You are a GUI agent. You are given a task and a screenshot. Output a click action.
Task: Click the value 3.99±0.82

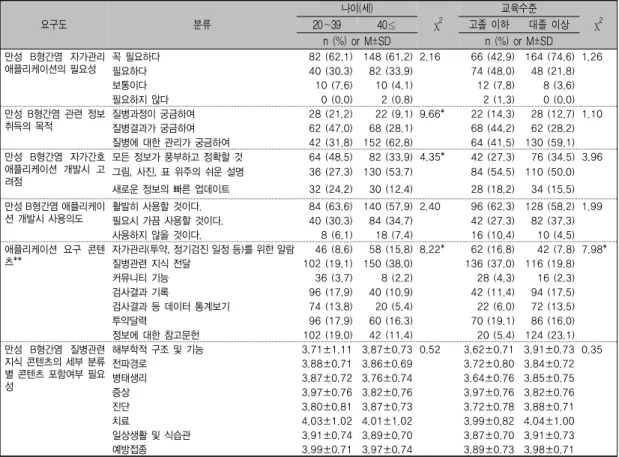click(x=489, y=421)
